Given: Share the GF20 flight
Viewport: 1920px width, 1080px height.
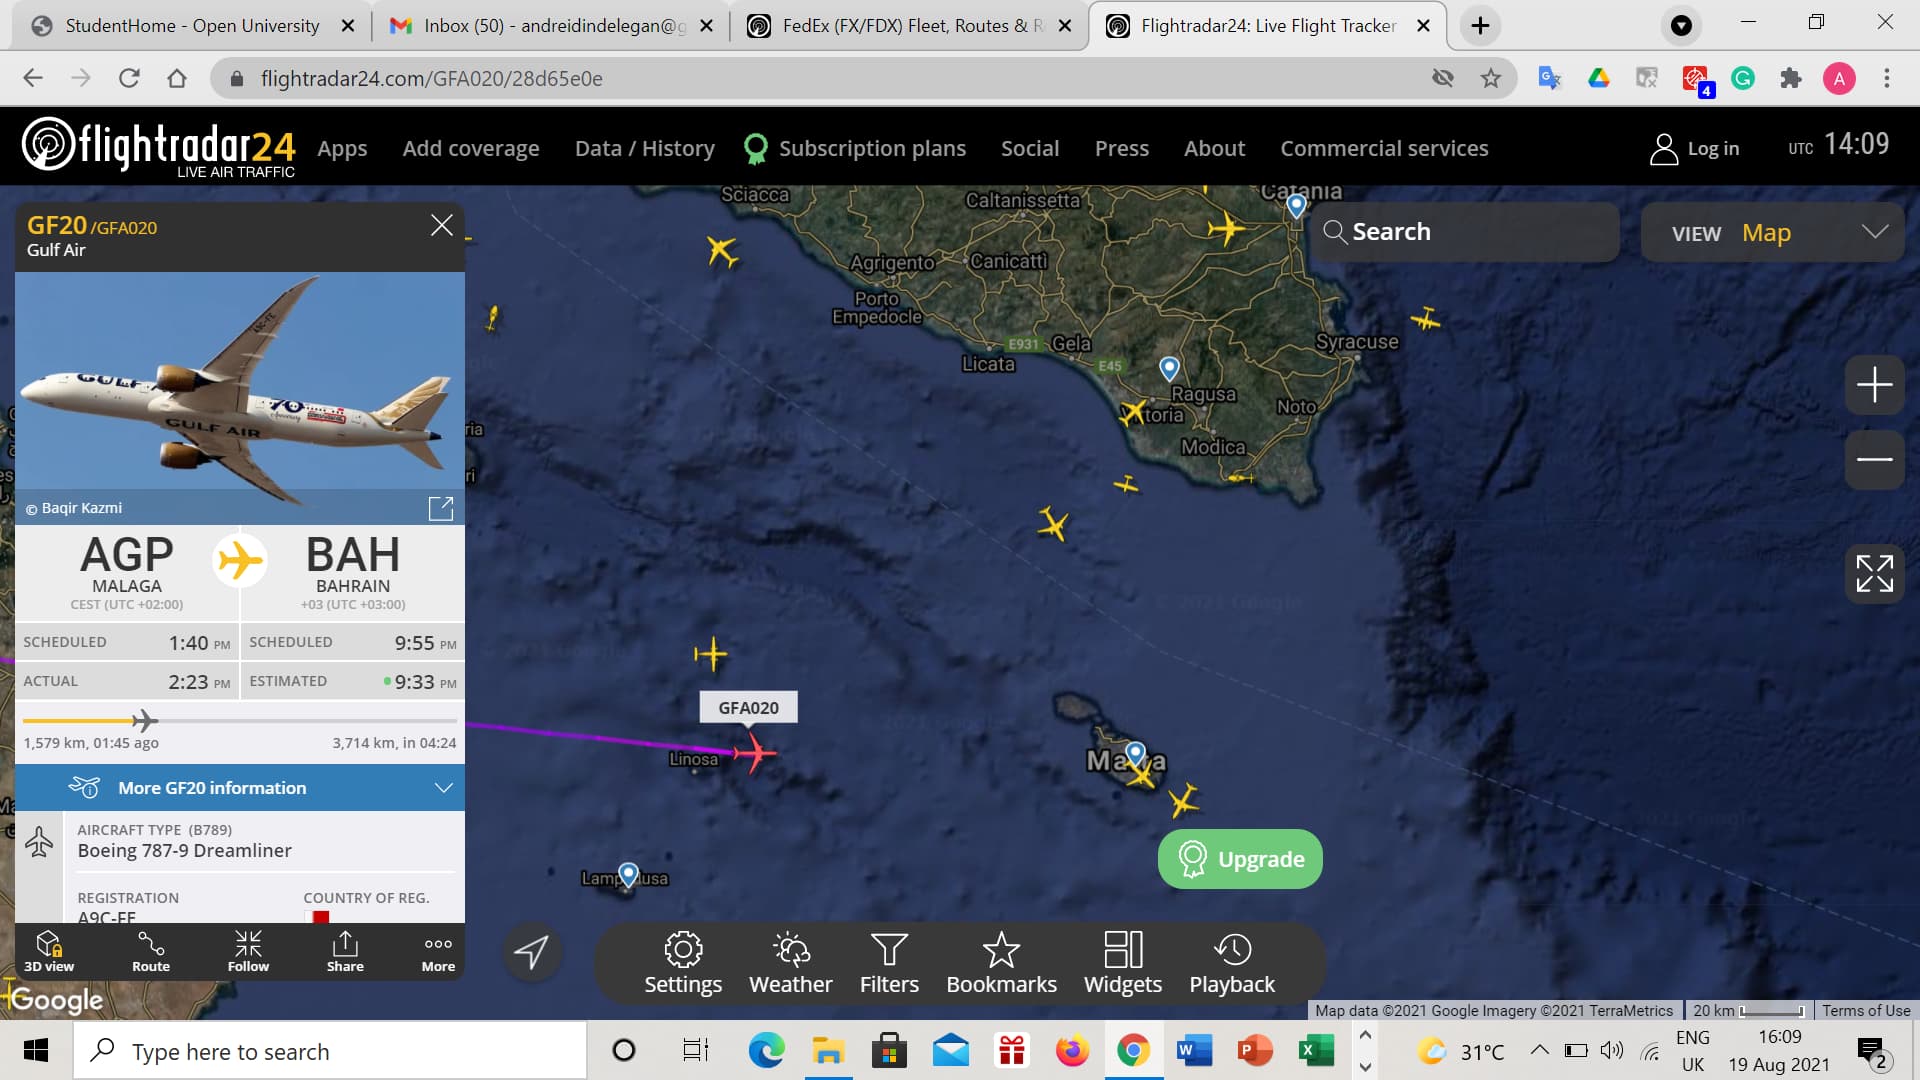Looking at the screenshot, I should [345, 951].
